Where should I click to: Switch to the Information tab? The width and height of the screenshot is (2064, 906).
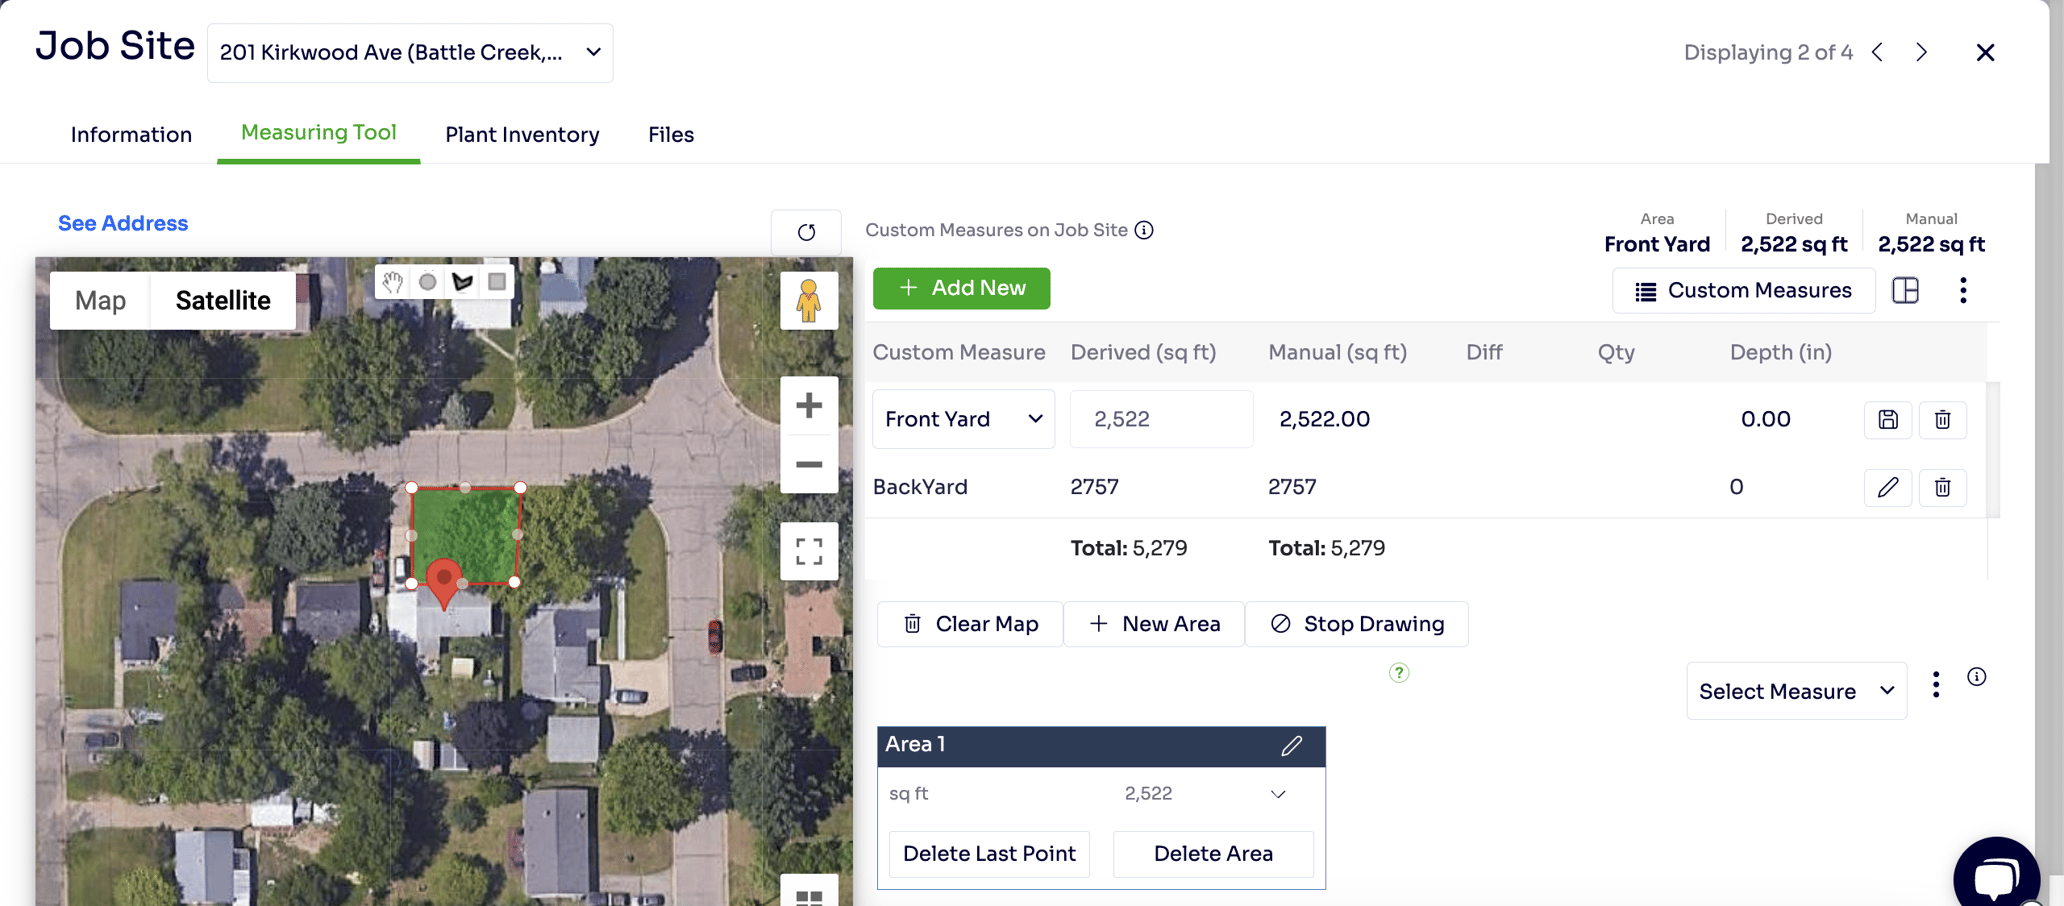pos(131,134)
